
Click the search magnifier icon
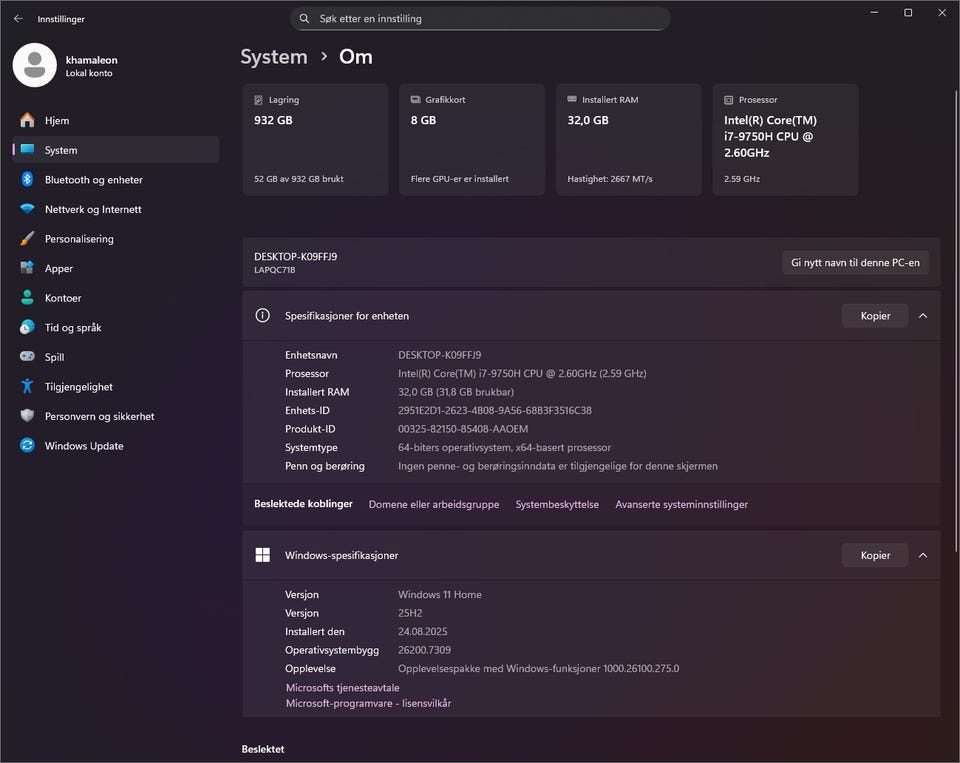pyautogui.click(x=305, y=18)
